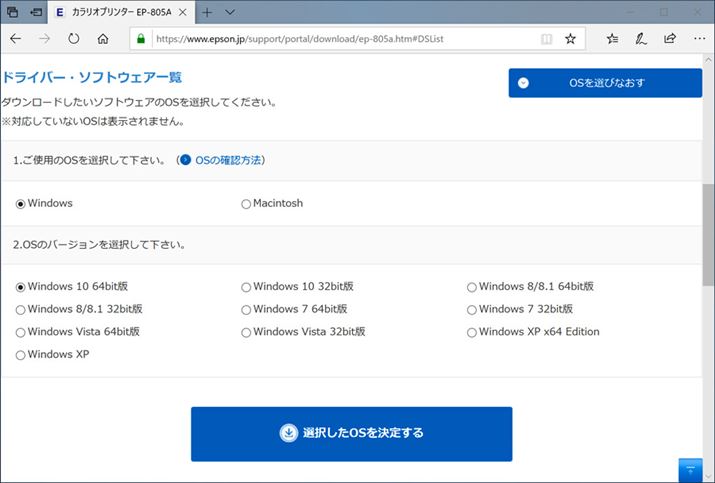Select Windows 7 64bit版 radio button
715x483 pixels.
[246, 309]
